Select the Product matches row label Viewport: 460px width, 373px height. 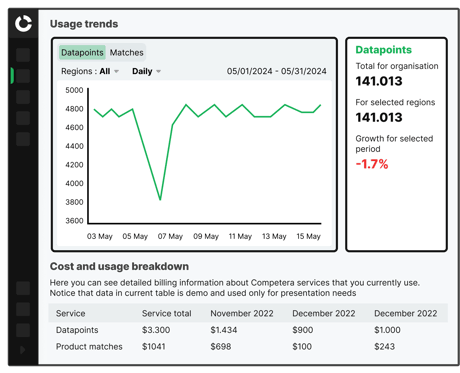coord(89,347)
